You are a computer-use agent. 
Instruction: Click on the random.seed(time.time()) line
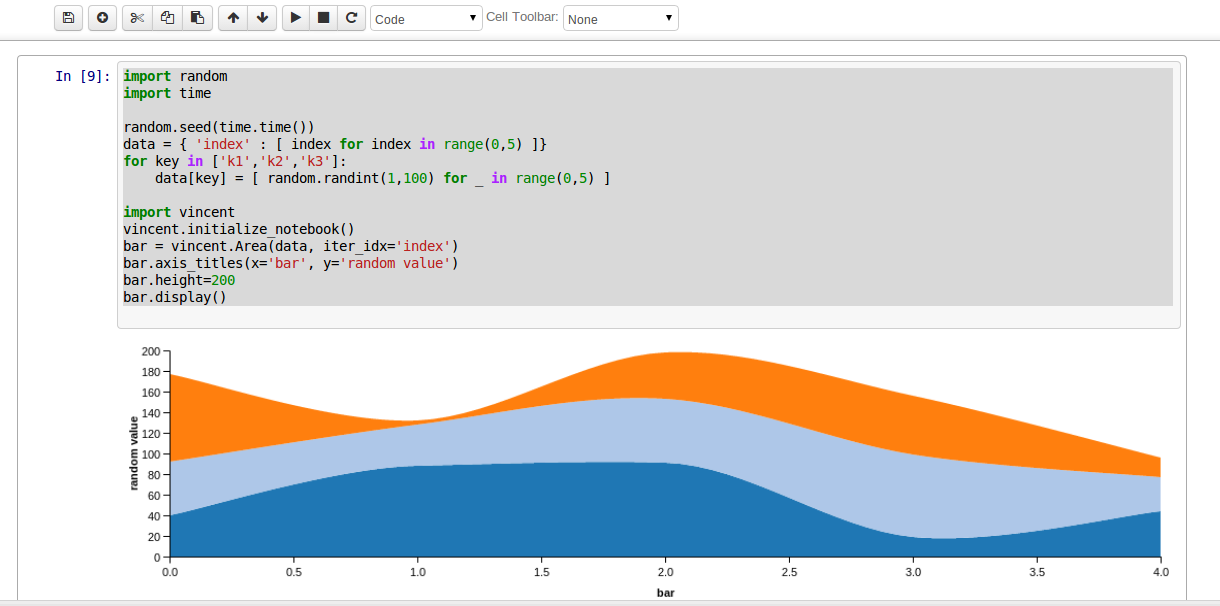pos(219,127)
